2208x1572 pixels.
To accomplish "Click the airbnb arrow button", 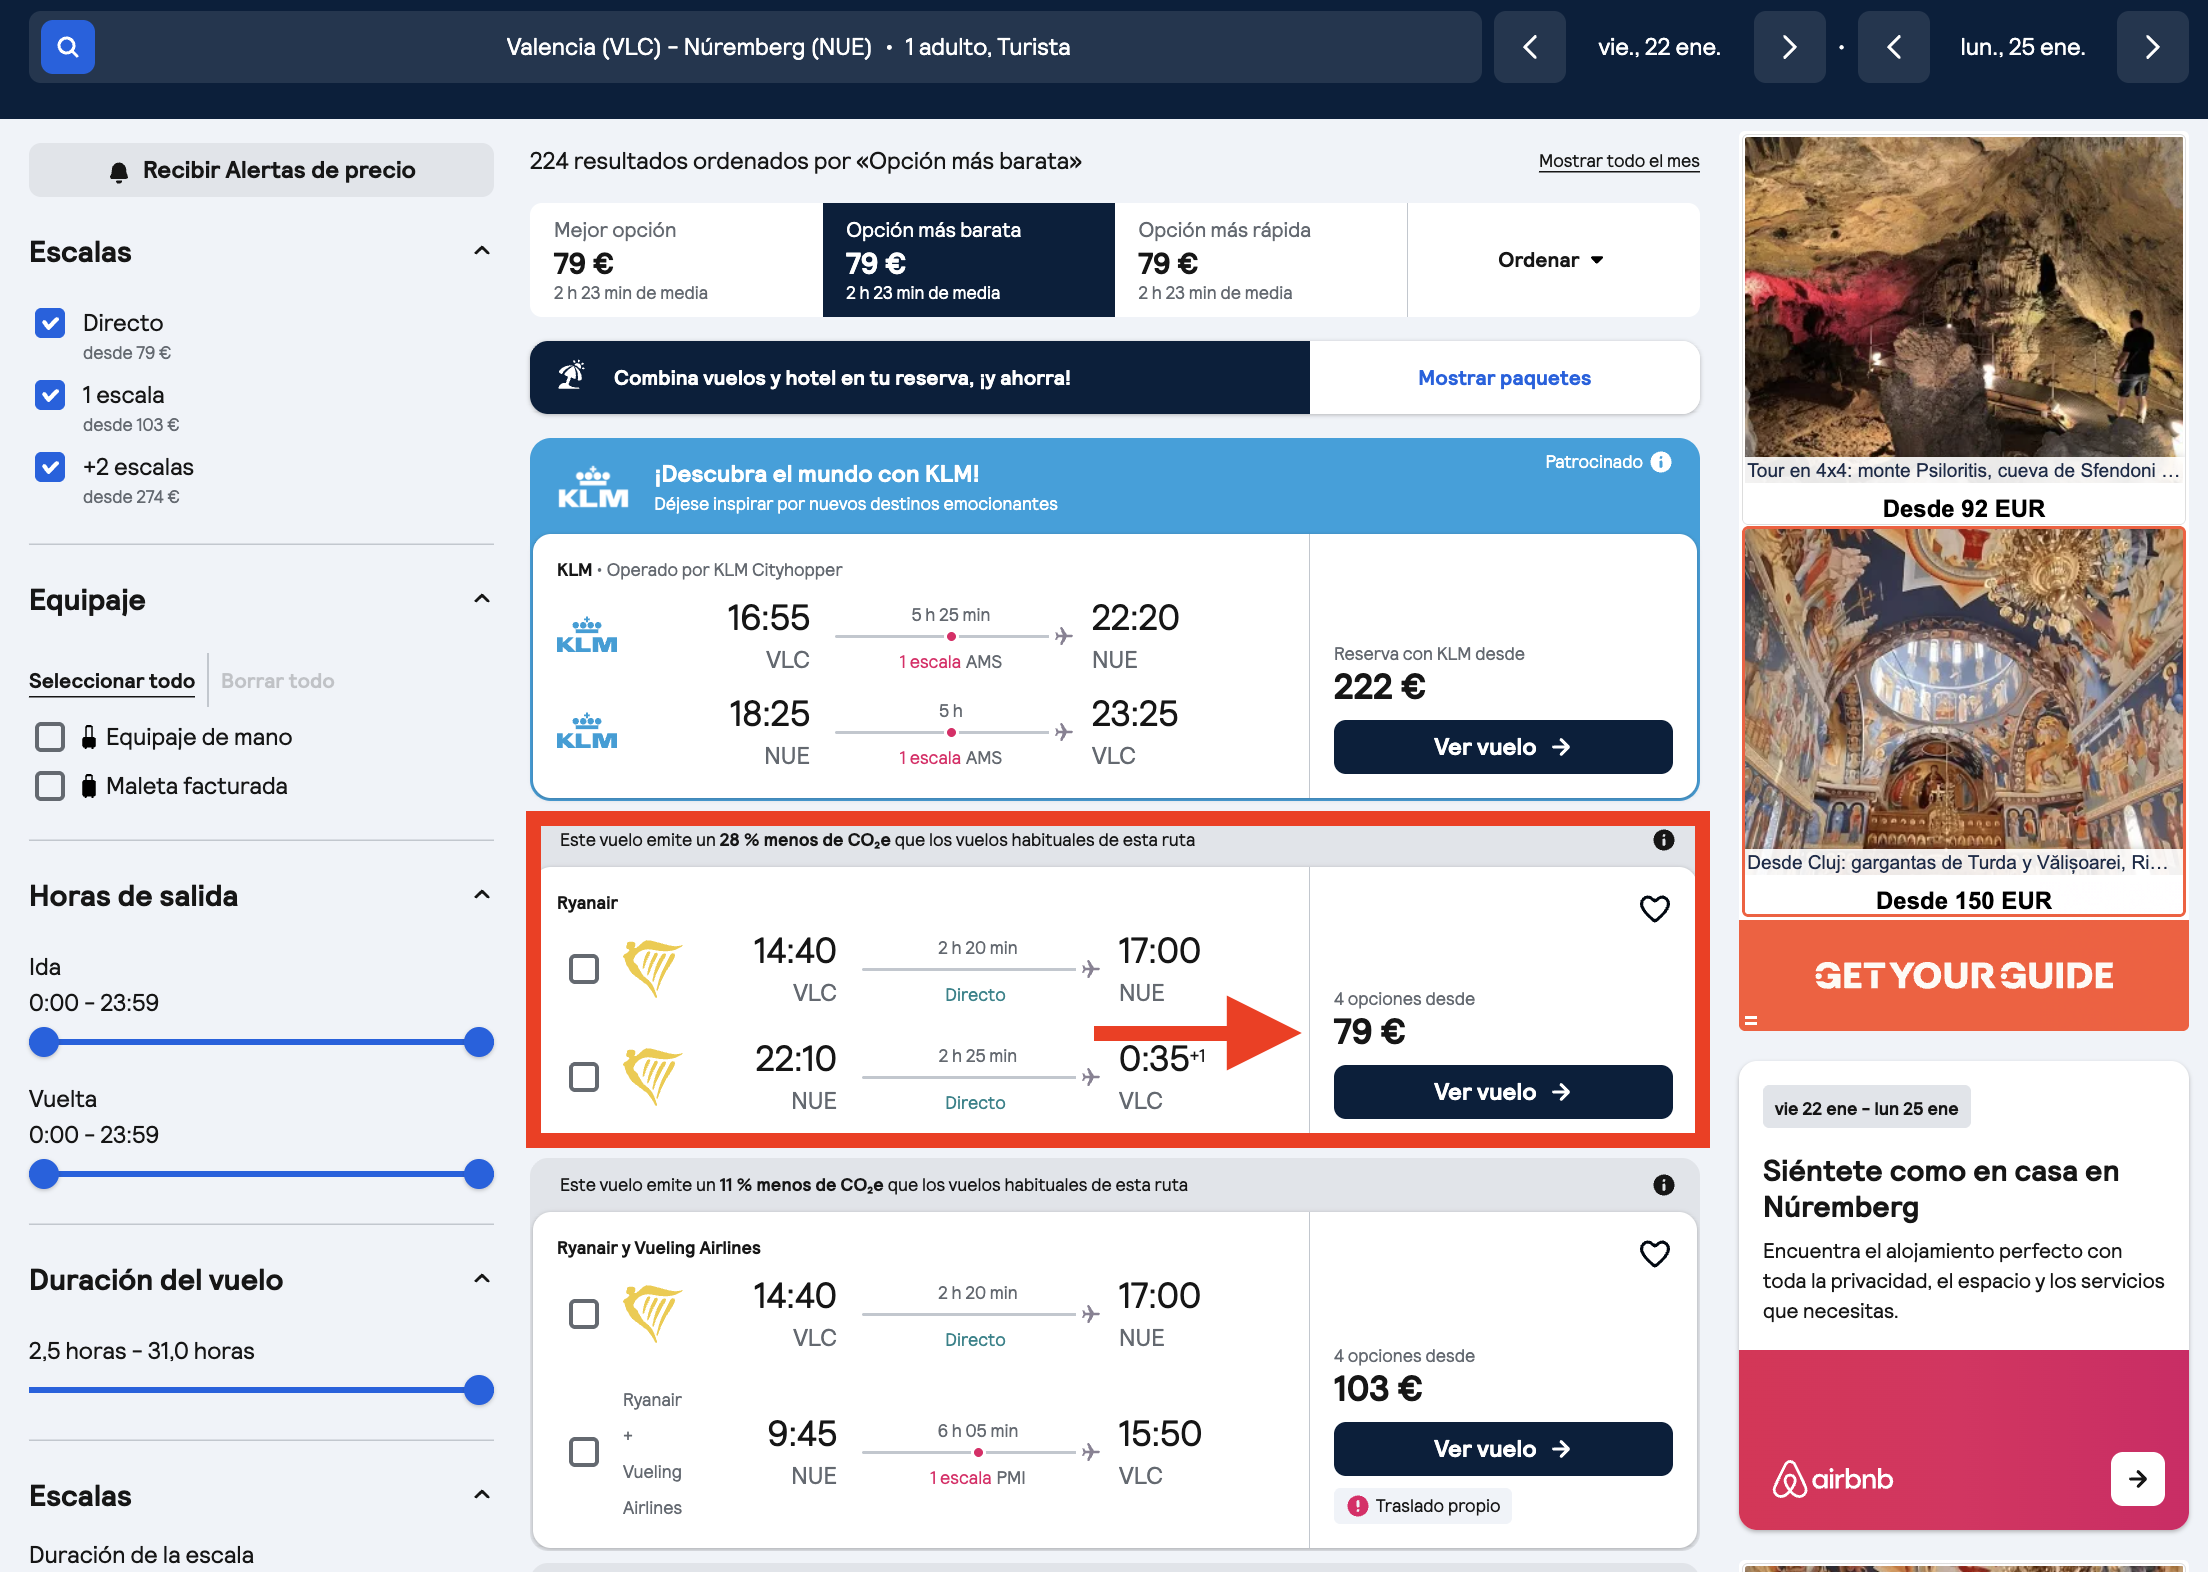I will coord(2138,1479).
